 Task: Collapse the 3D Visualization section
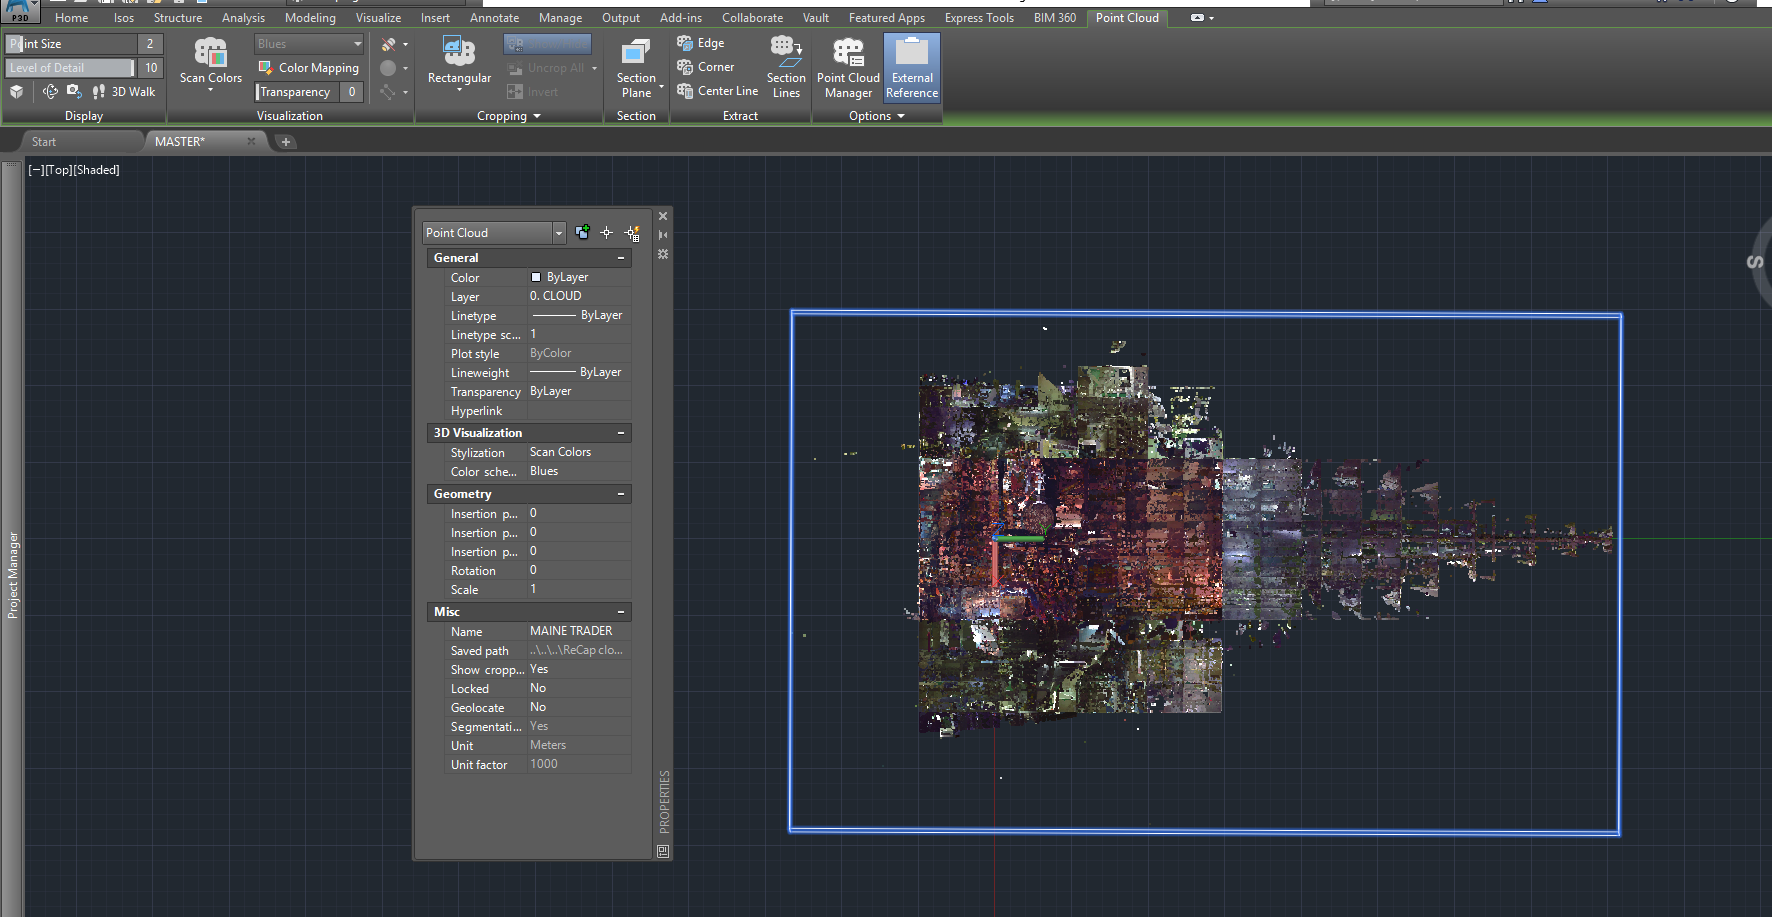(621, 433)
